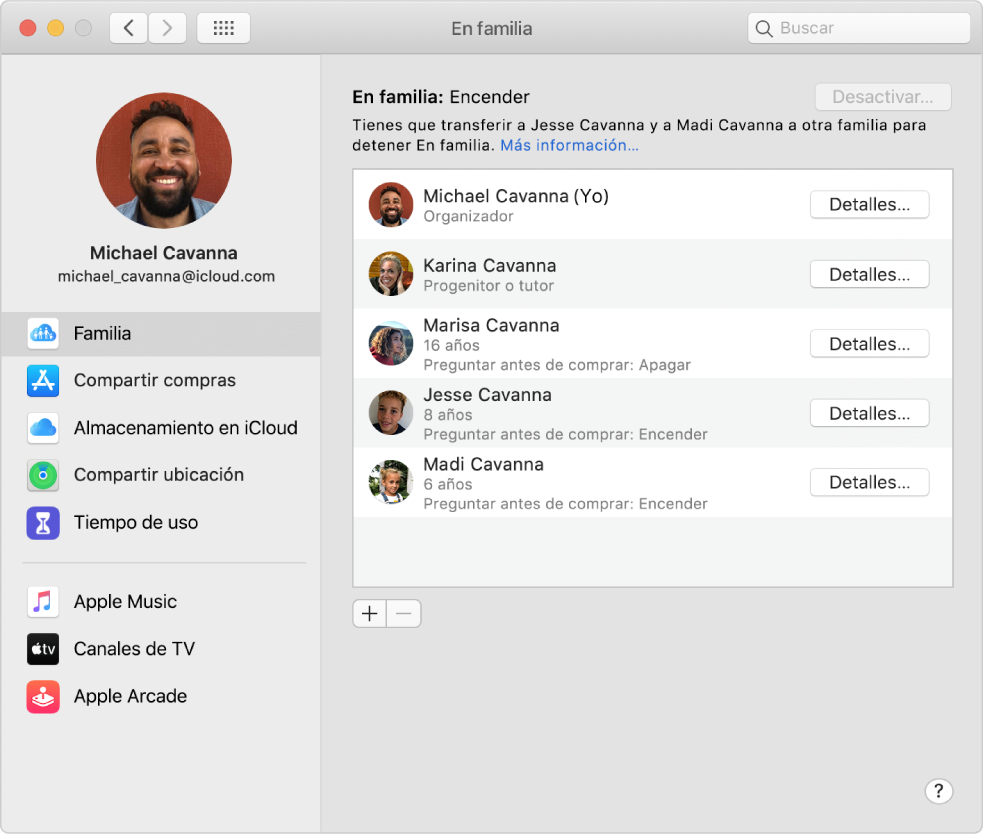Click the Michael Cavanna name under the profile photo
Image resolution: width=984 pixels, height=835 pixels.
164,253
